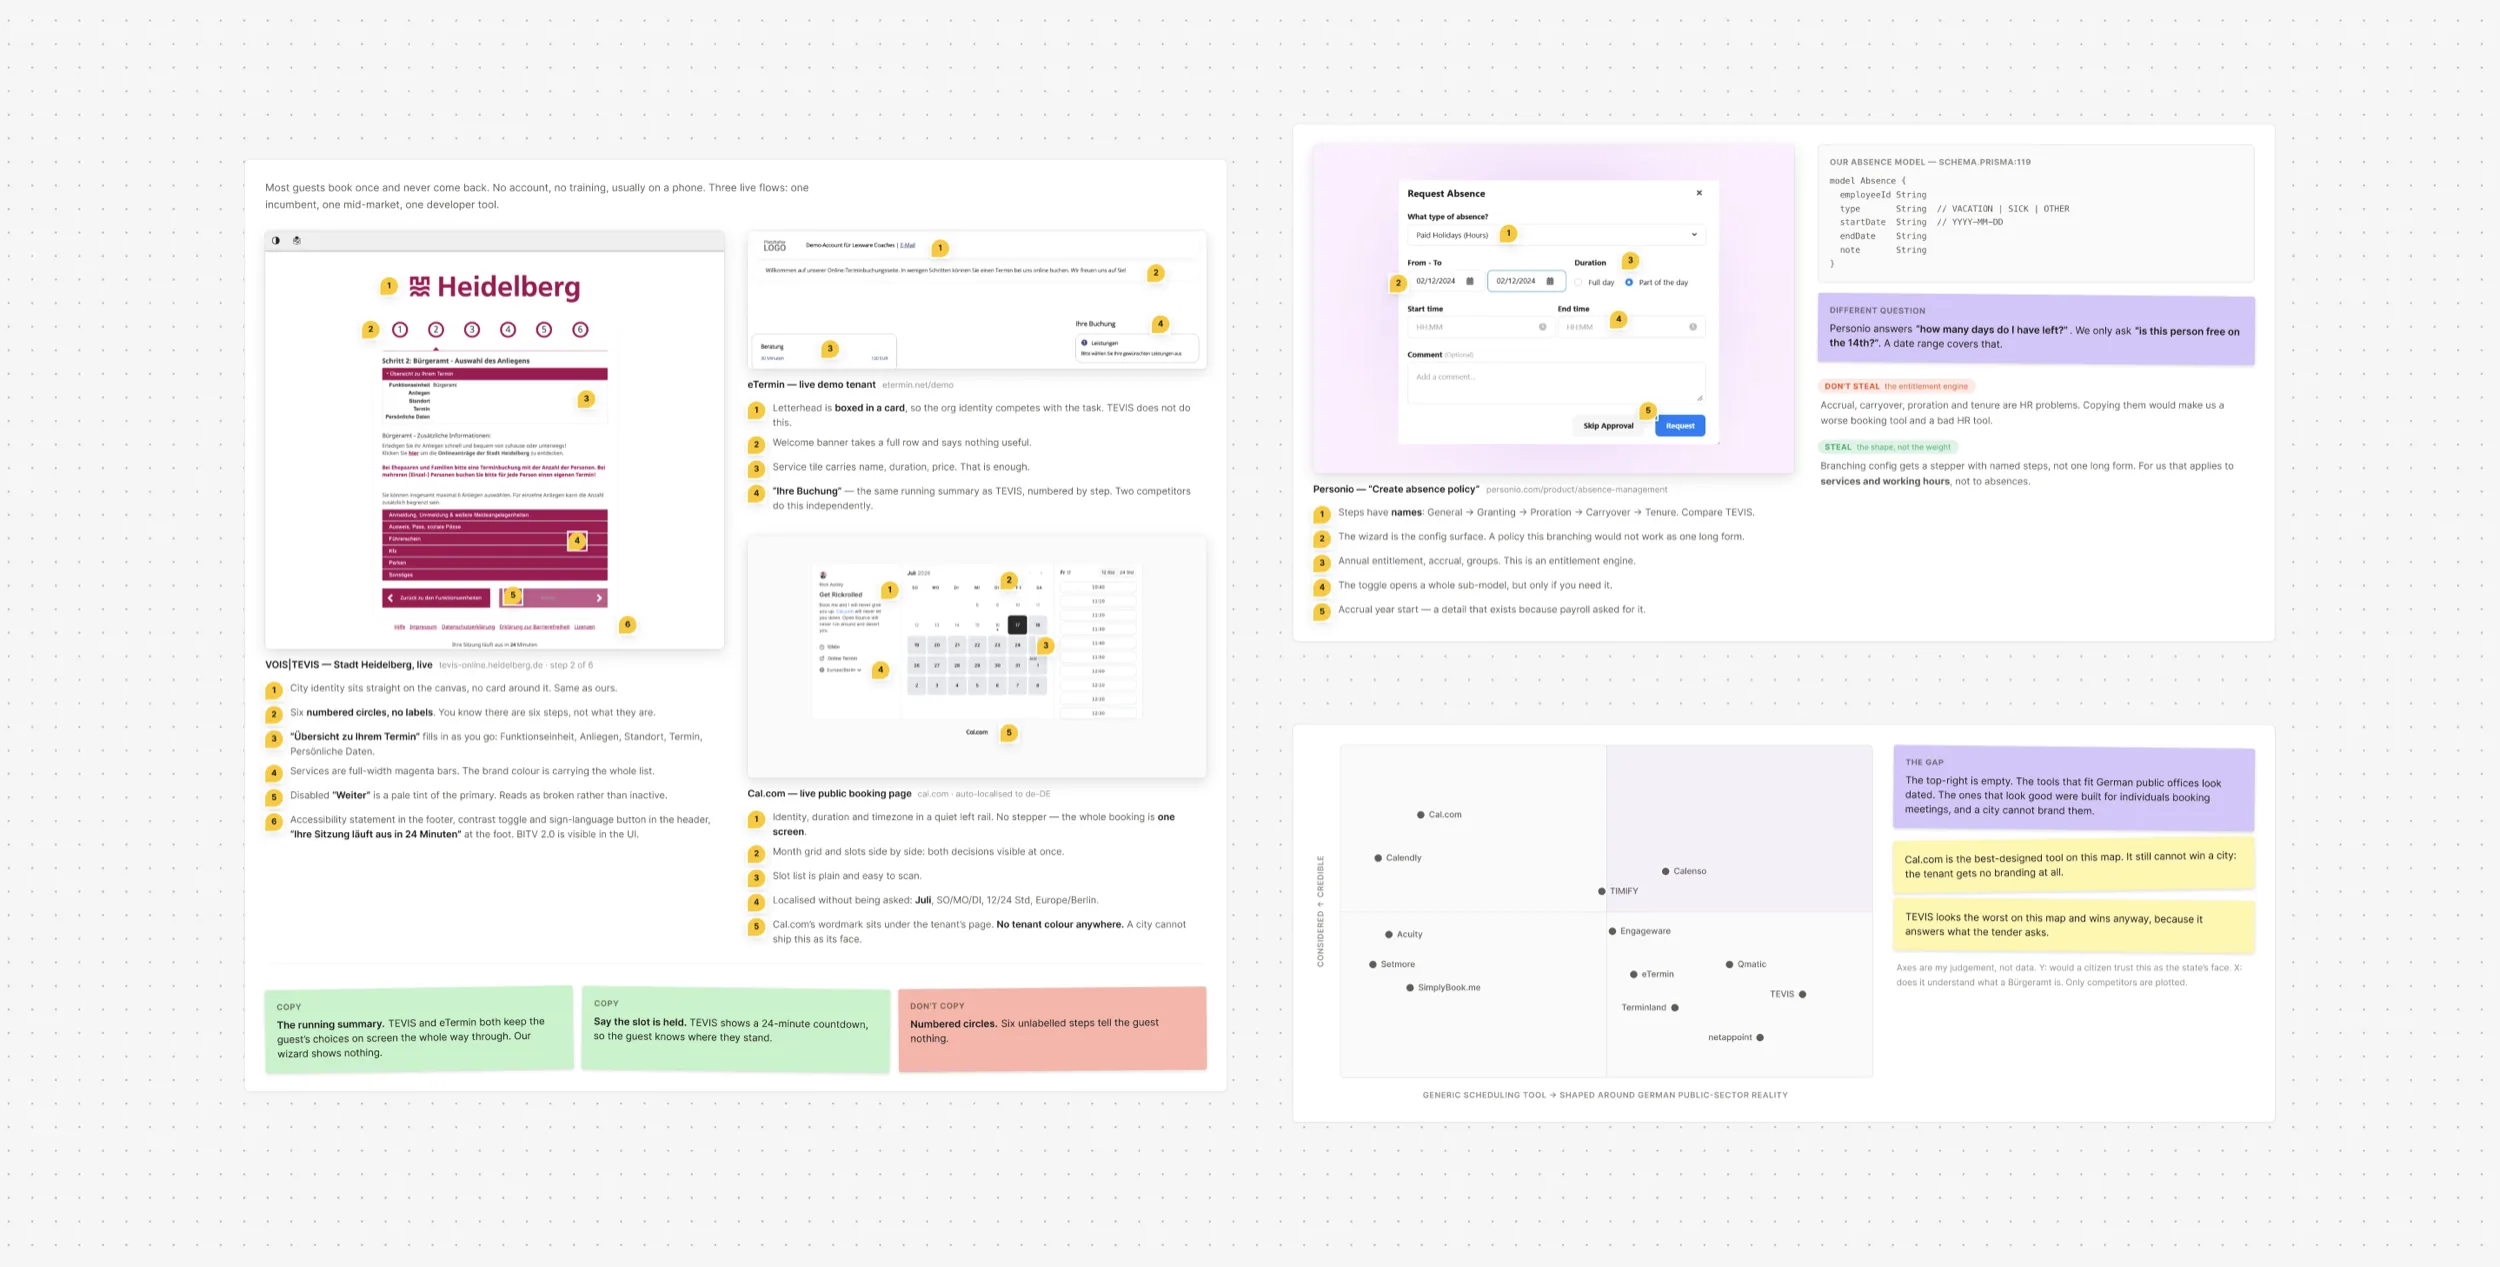The width and height of the screenshot is (2500, 1267).
Task: Click the sign-language icon in Heidelberg header
Action: [x=297, y=240]
